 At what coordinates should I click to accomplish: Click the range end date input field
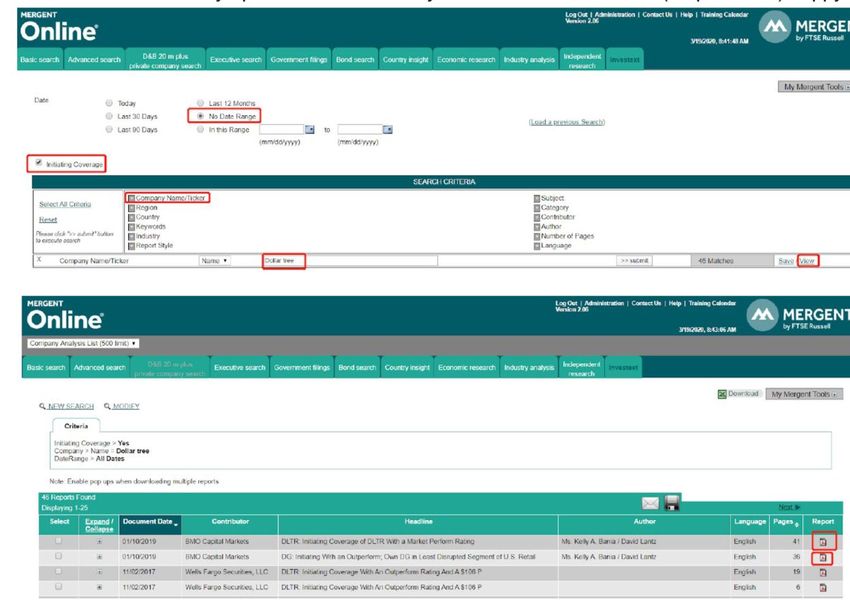360,130
